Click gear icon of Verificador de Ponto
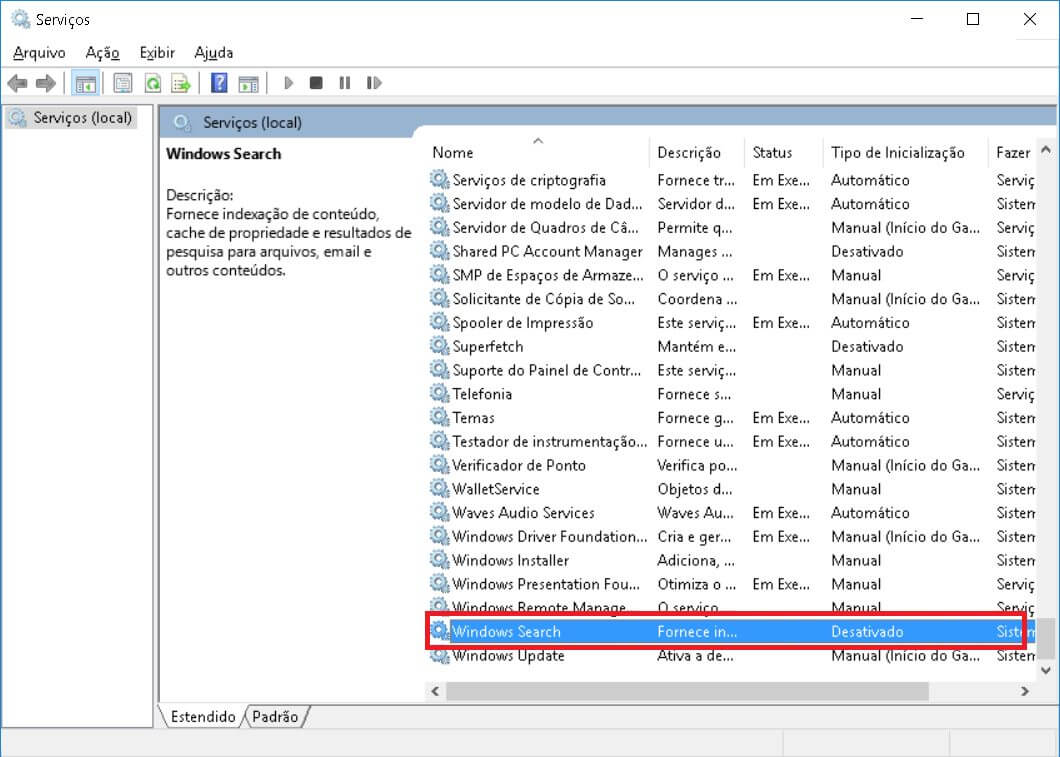1060x757 pixels. pos(439,465)
